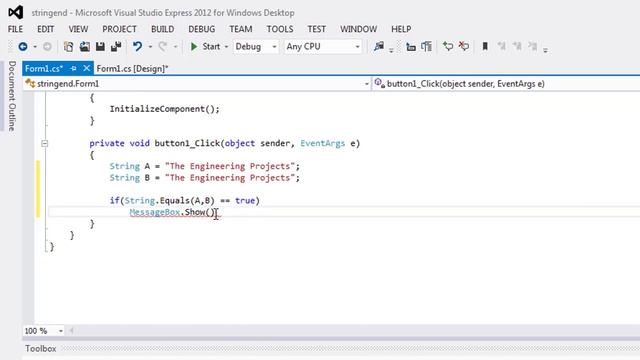Open the VIEW menu
The height and width of the screenshot is (360, 640).
78,29
